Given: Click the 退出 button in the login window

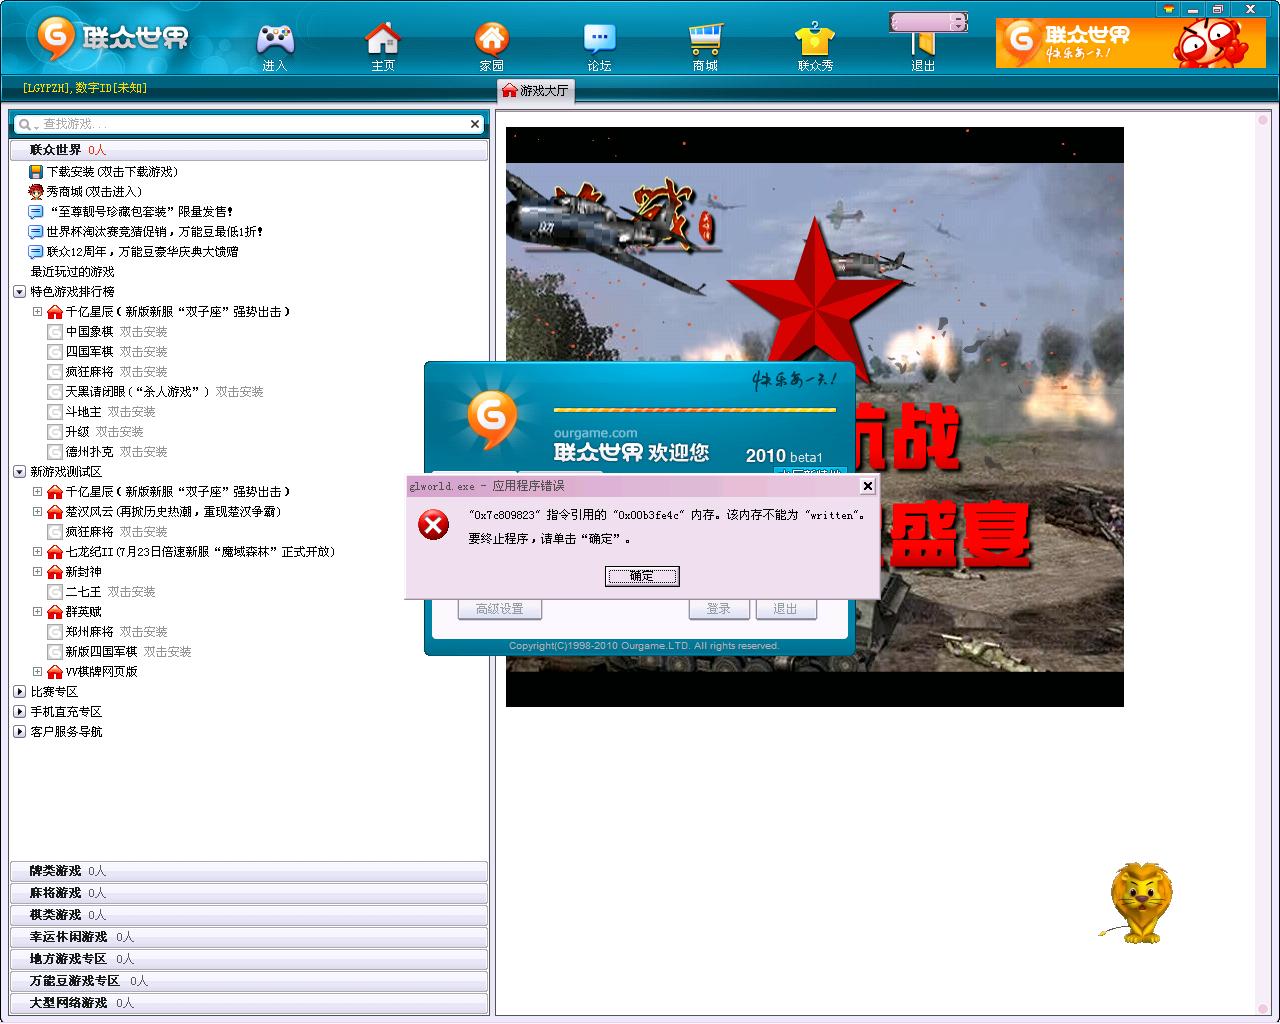Looking at the screenshot, I should [x=785, y=609].
